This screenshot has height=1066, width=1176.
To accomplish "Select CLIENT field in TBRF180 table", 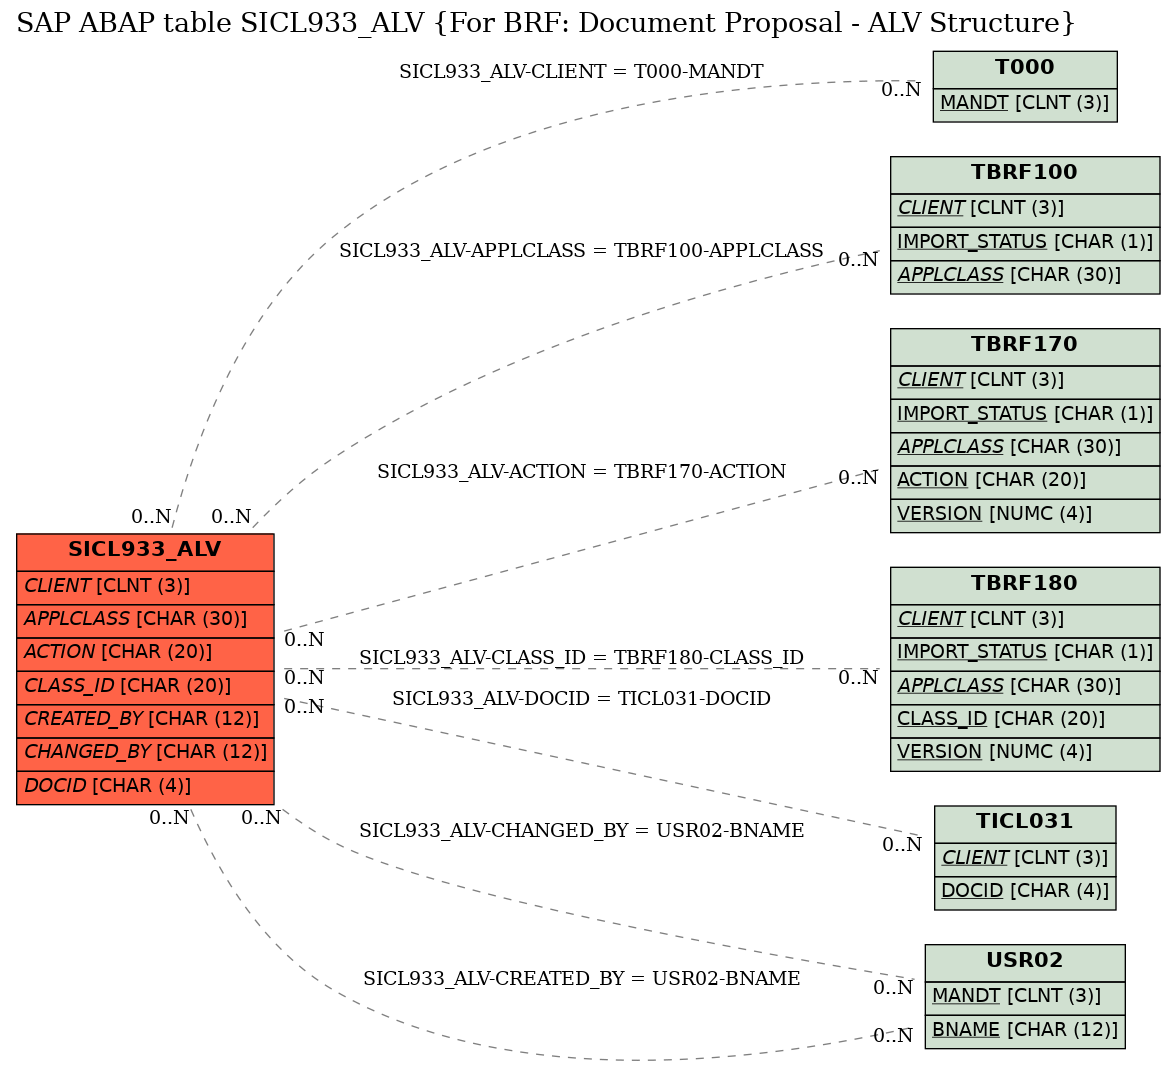I will coord(1024,621).
